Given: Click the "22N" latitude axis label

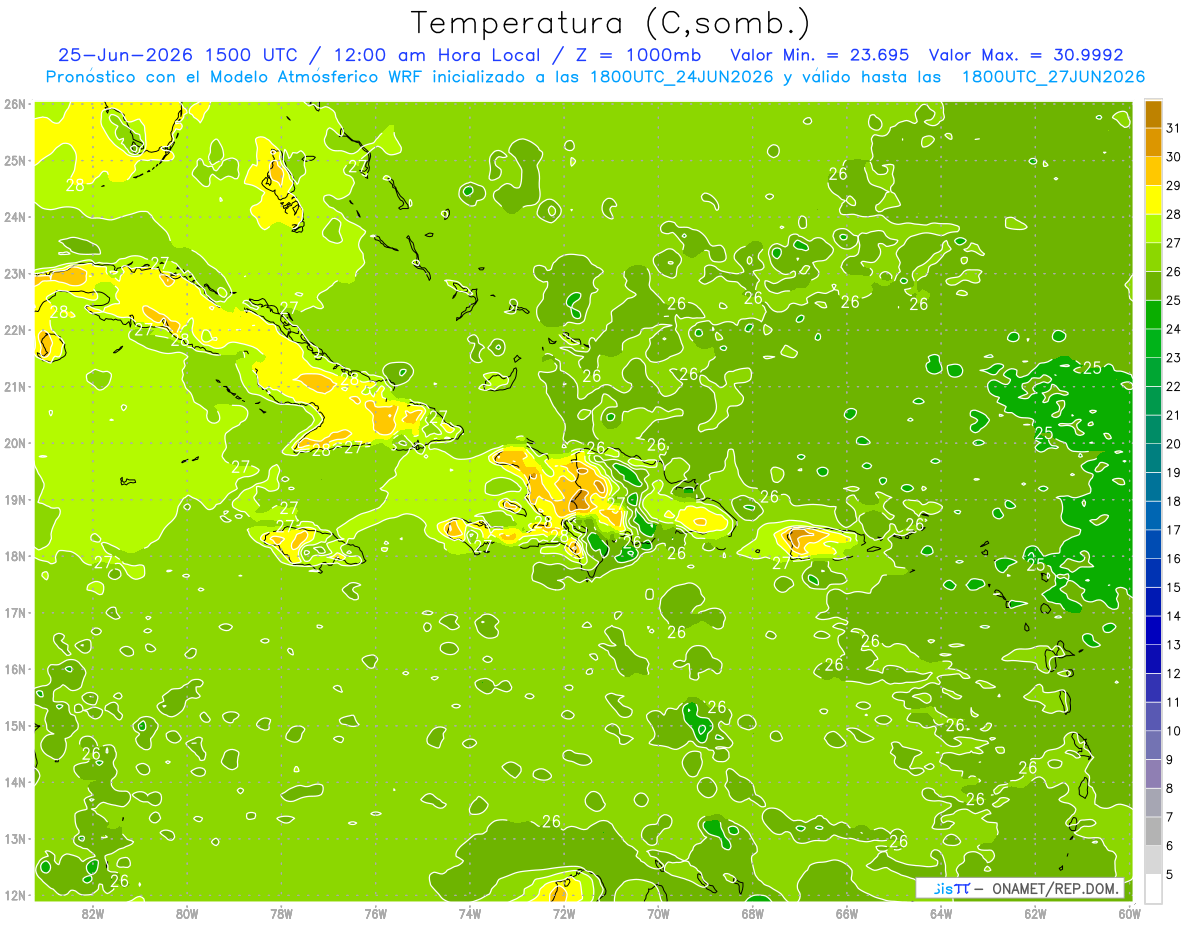Looking at the screenshot, I should 15,330.
